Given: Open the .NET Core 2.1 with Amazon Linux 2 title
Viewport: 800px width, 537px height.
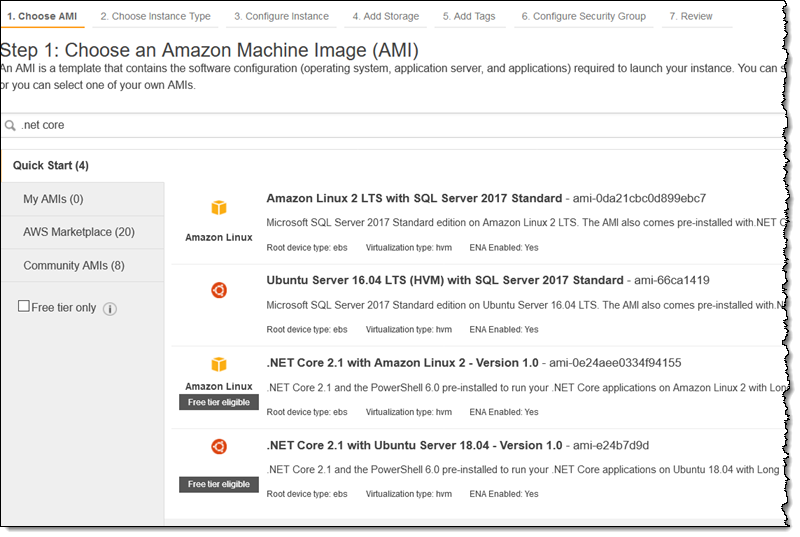Looking at the screenshot, I should coord(402,363).
